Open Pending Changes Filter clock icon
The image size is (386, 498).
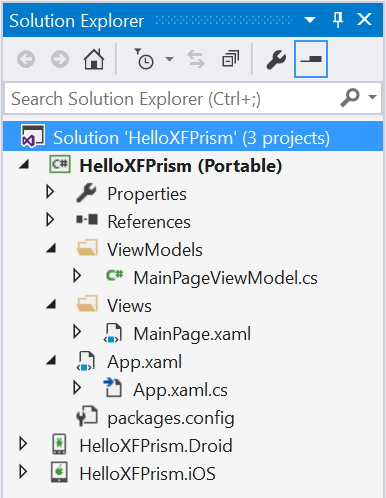(x=144, y=59)
